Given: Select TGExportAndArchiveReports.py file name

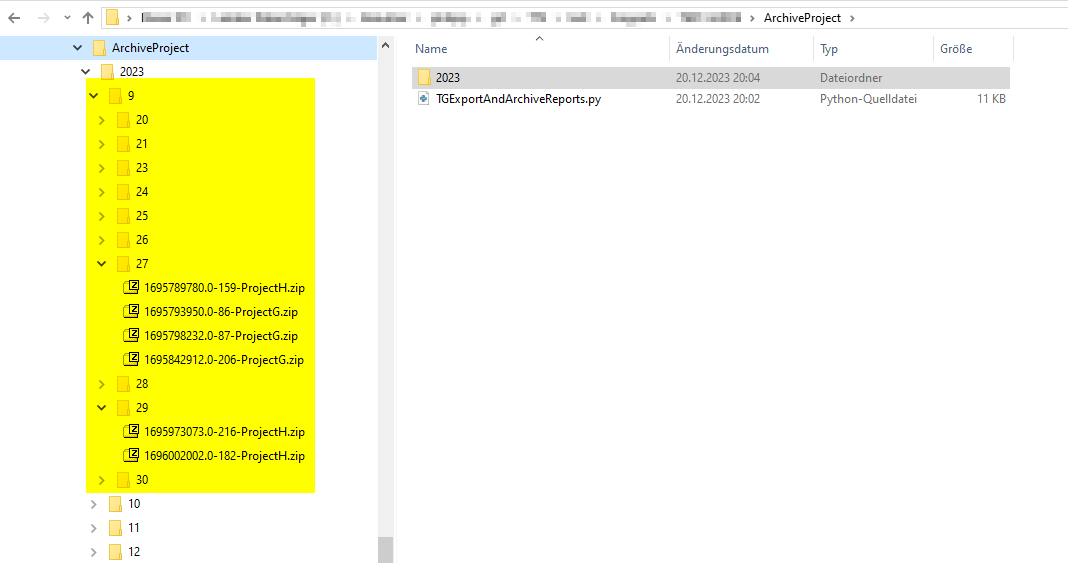Looking at the screenshot, I should point(518,99).
